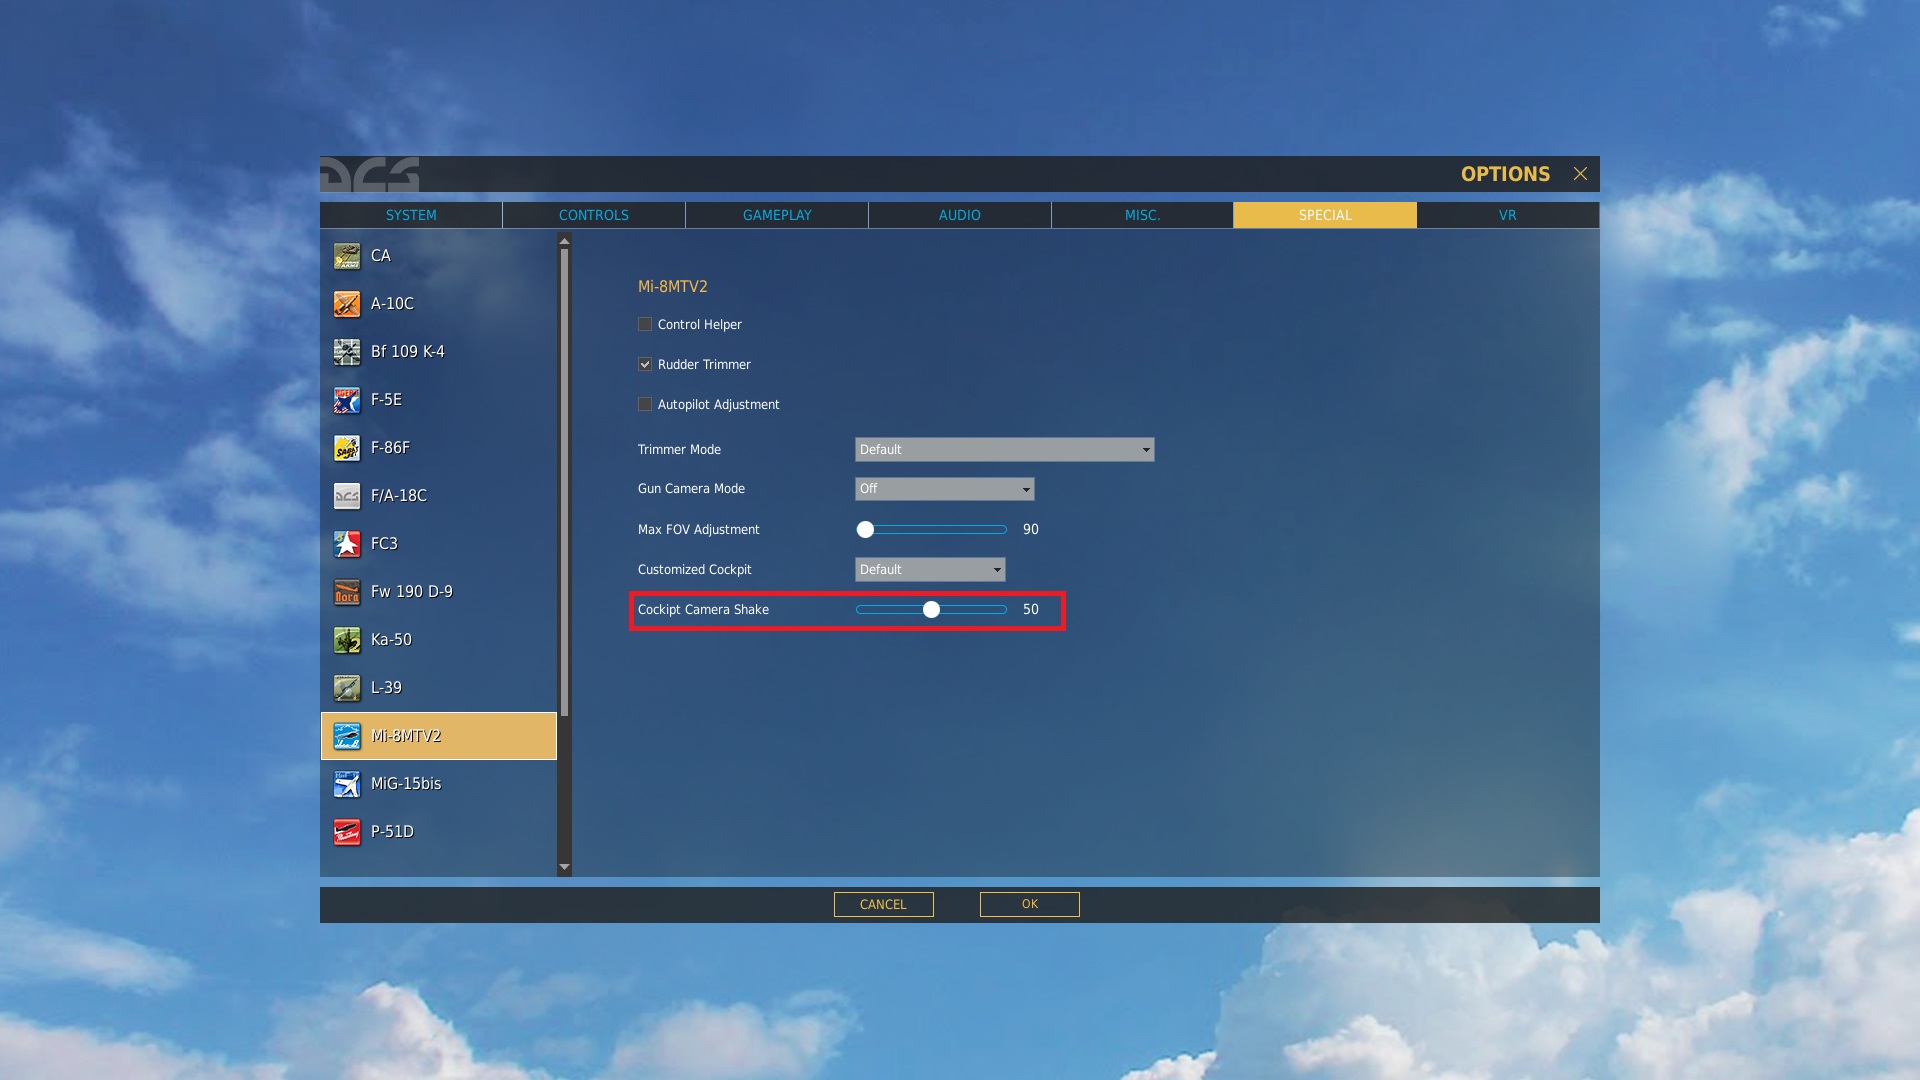
Task: Click the module list scrollbar thumb
Action: (x=564, y=482)
